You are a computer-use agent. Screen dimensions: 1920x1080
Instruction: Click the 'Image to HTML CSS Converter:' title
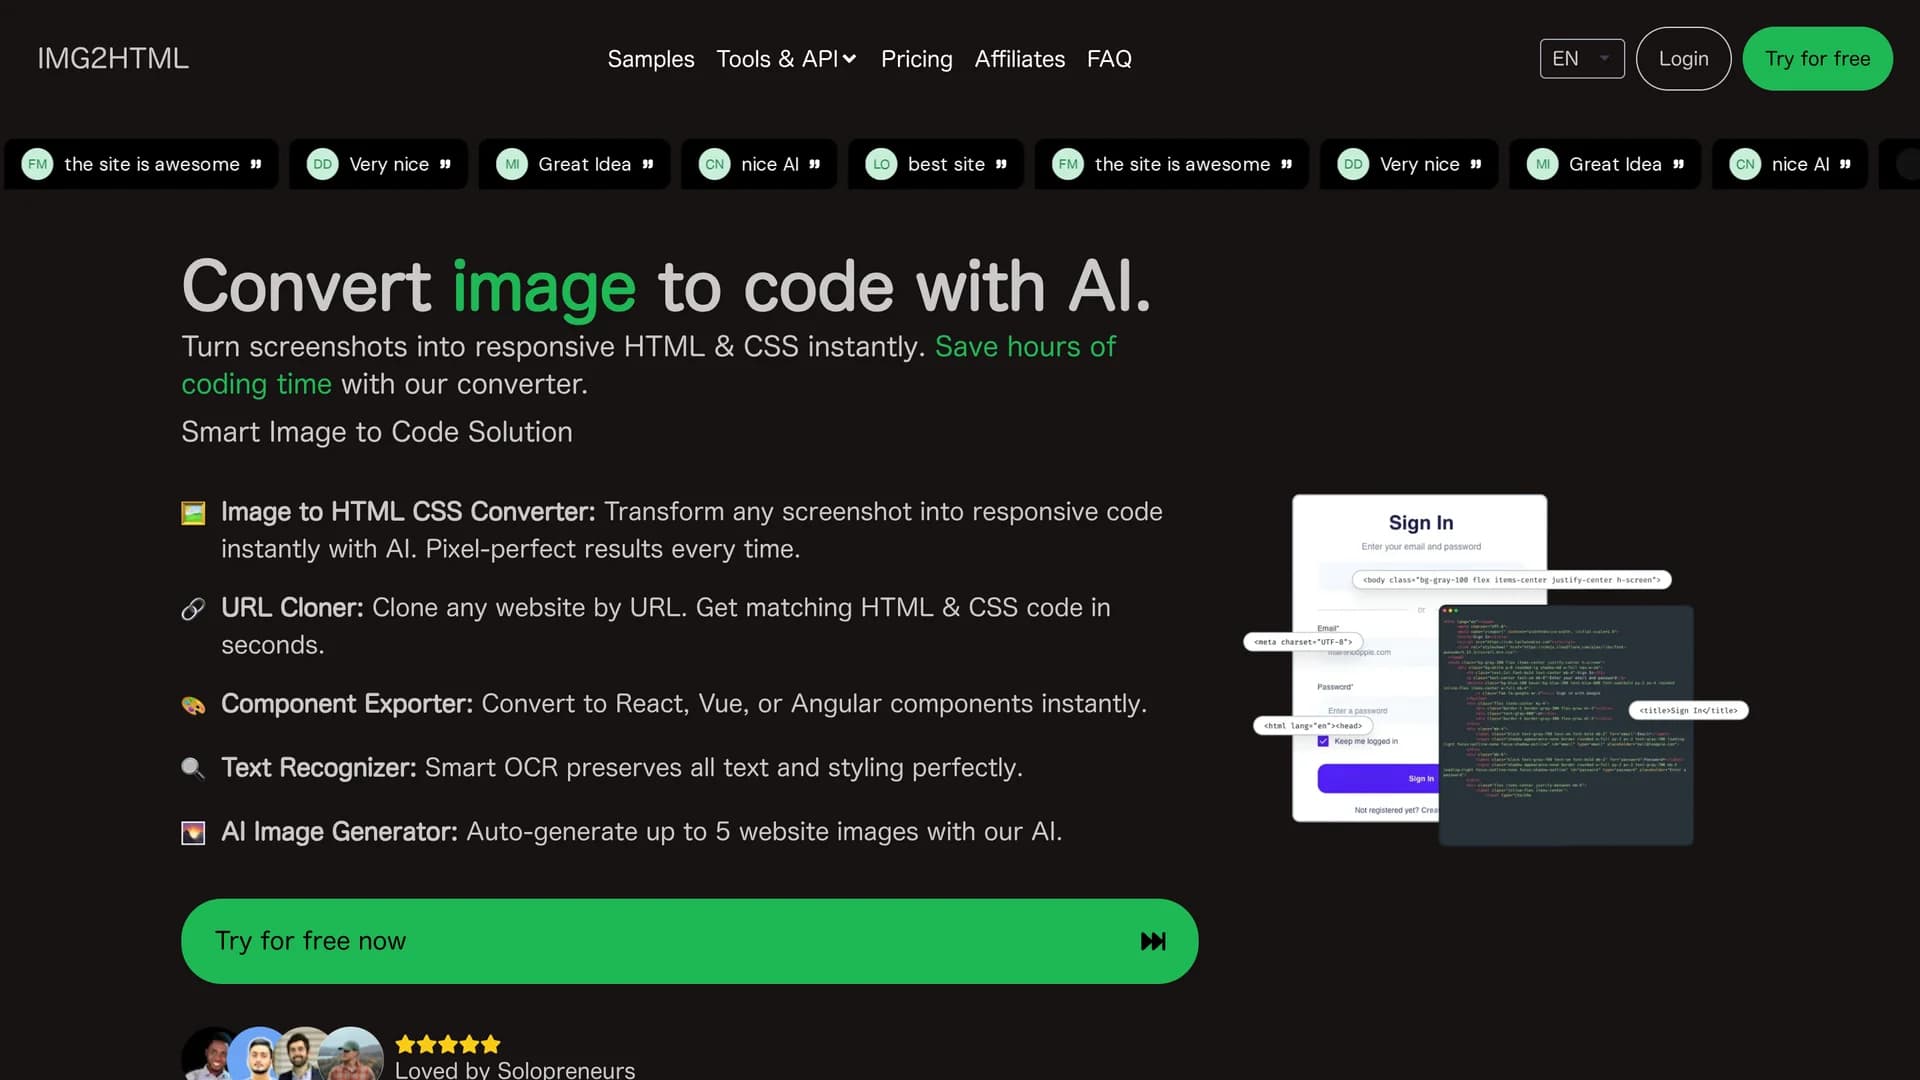click(408, 512)
